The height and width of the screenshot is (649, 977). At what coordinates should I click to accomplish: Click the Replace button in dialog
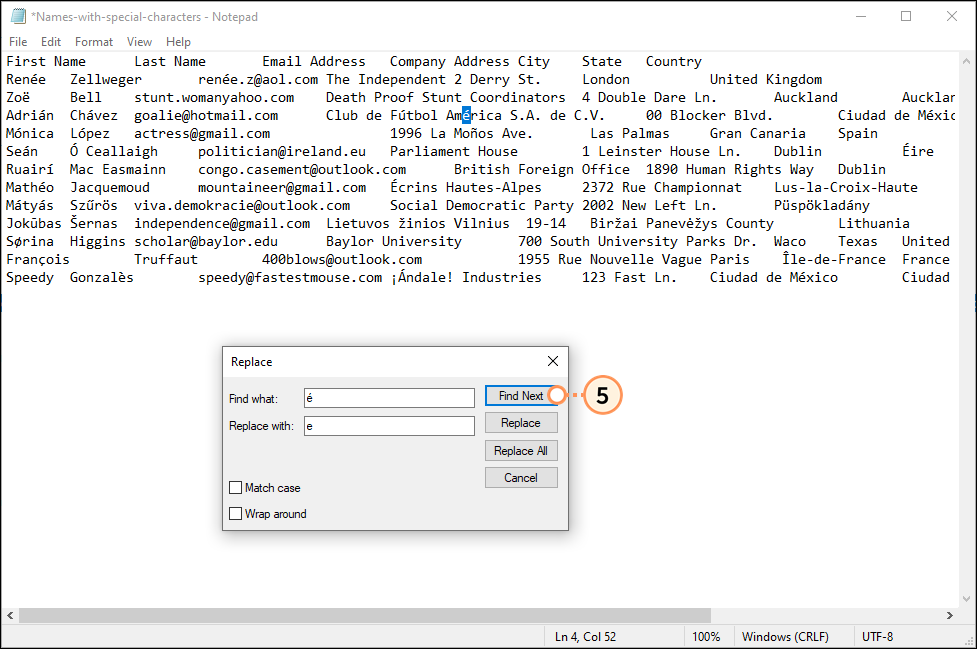click(521, 423)
